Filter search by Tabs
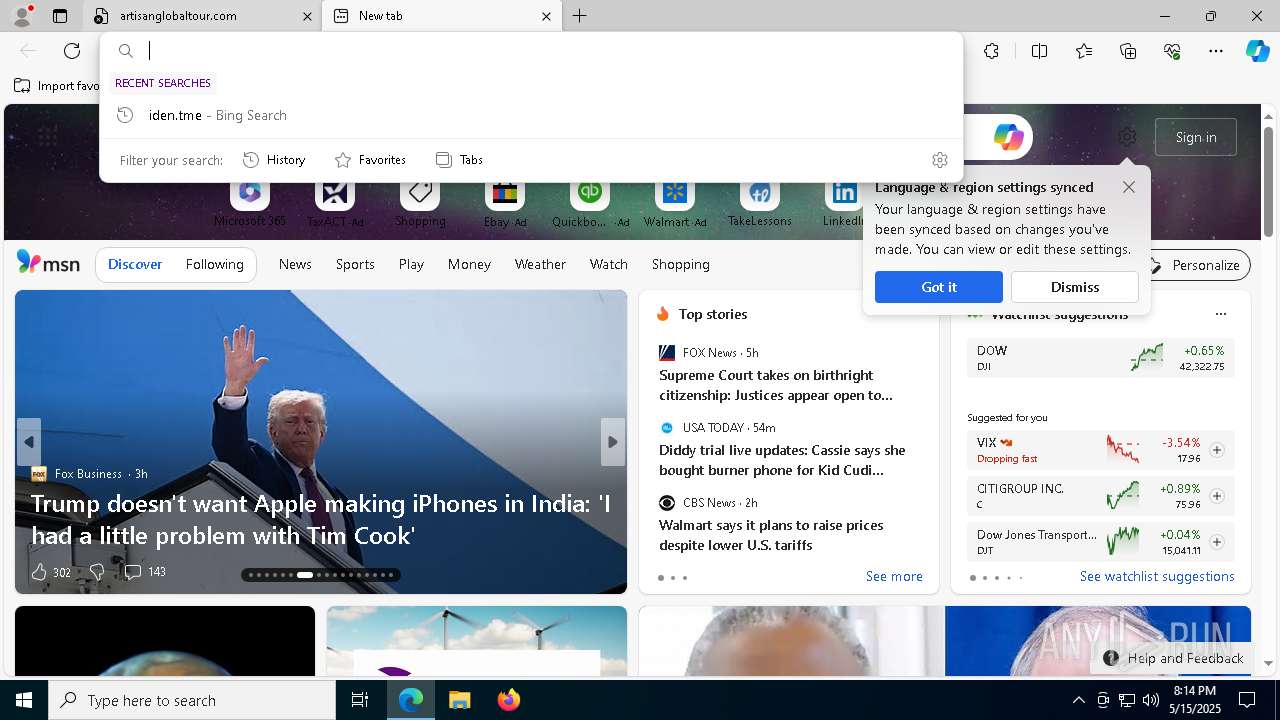The image size is (1280, 720). (459, 160)
